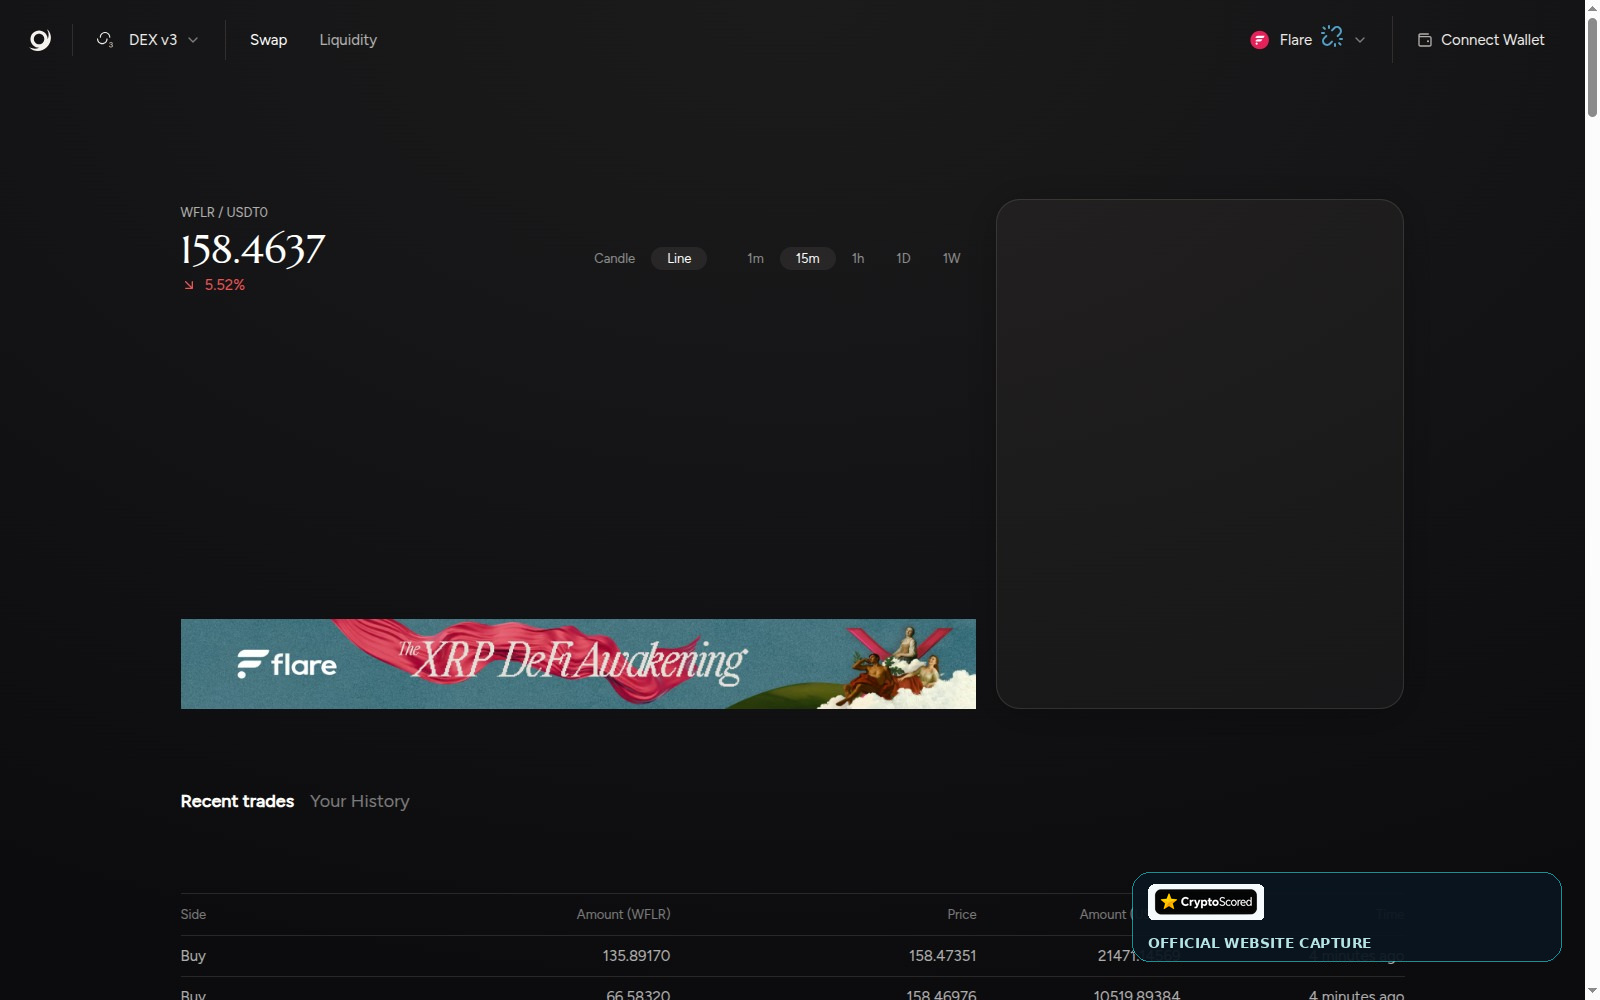Expand the Flare network chevron

[1360, 40]
